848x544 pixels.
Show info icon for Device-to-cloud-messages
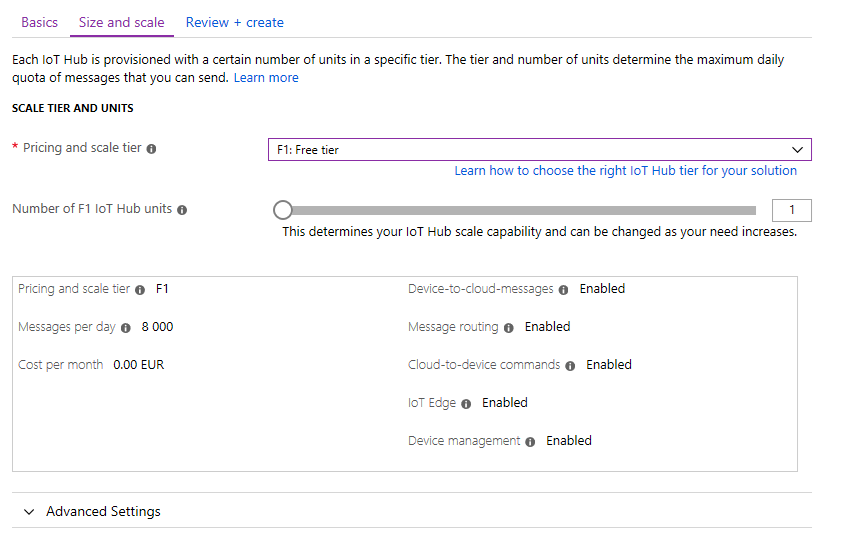coord(564,290)
